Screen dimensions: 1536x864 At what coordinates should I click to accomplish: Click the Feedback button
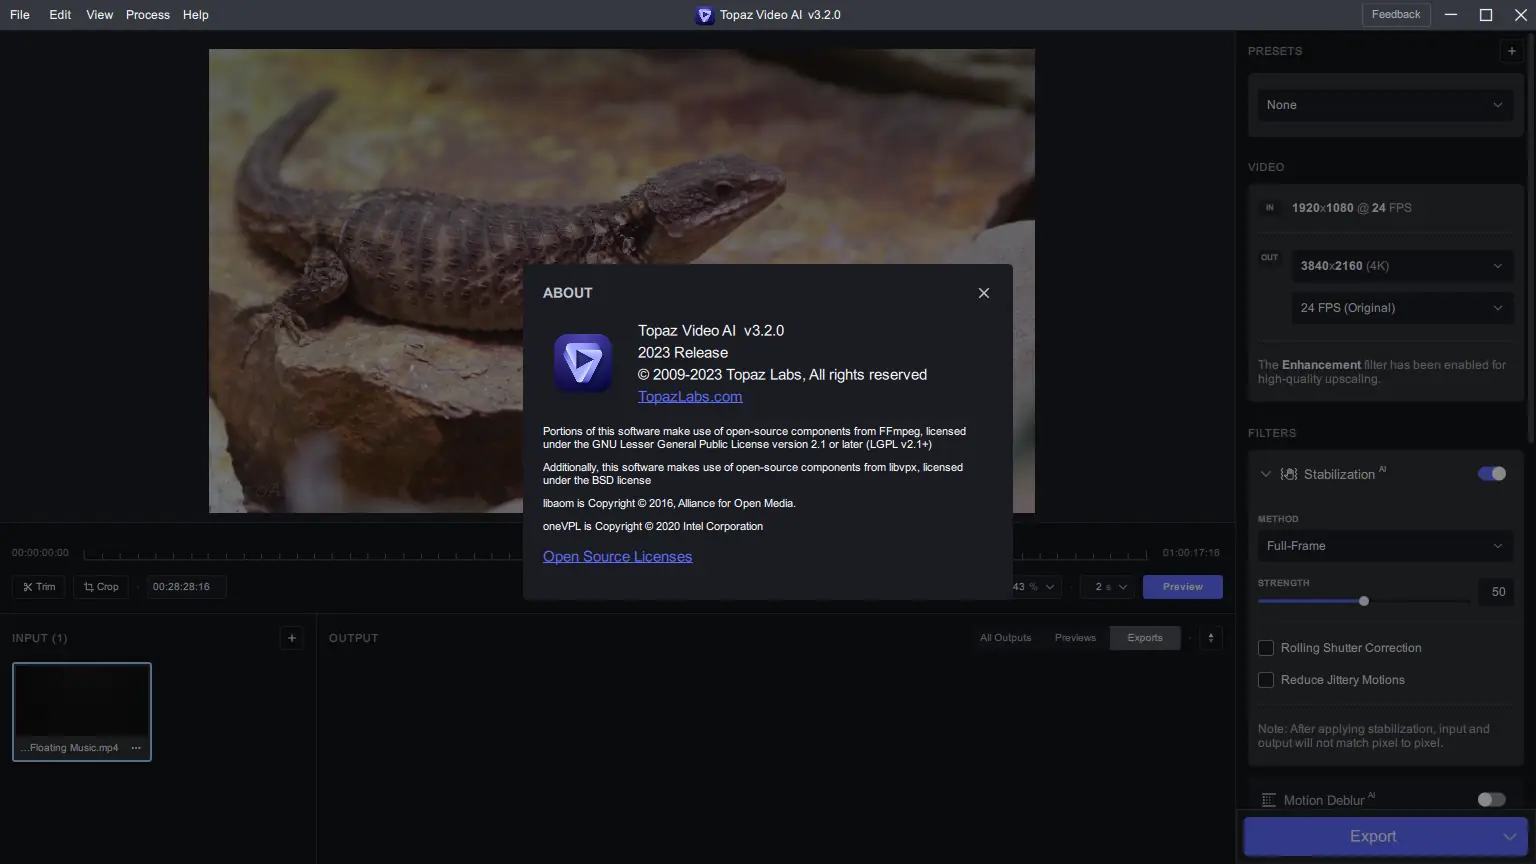point(1396,15)
